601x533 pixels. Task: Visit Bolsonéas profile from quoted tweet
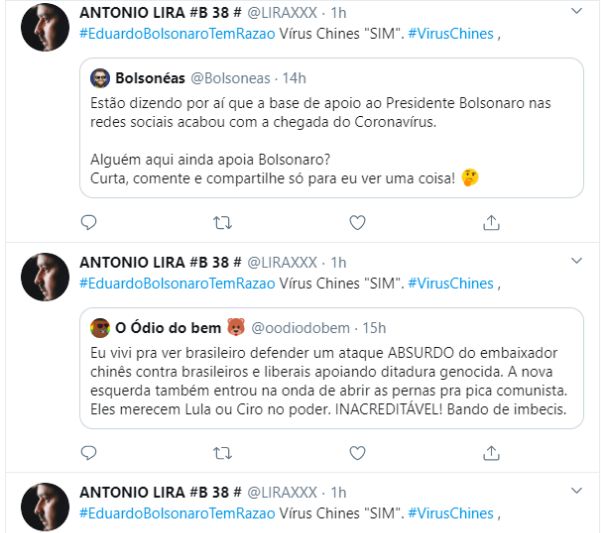click(x=150, y=78)
